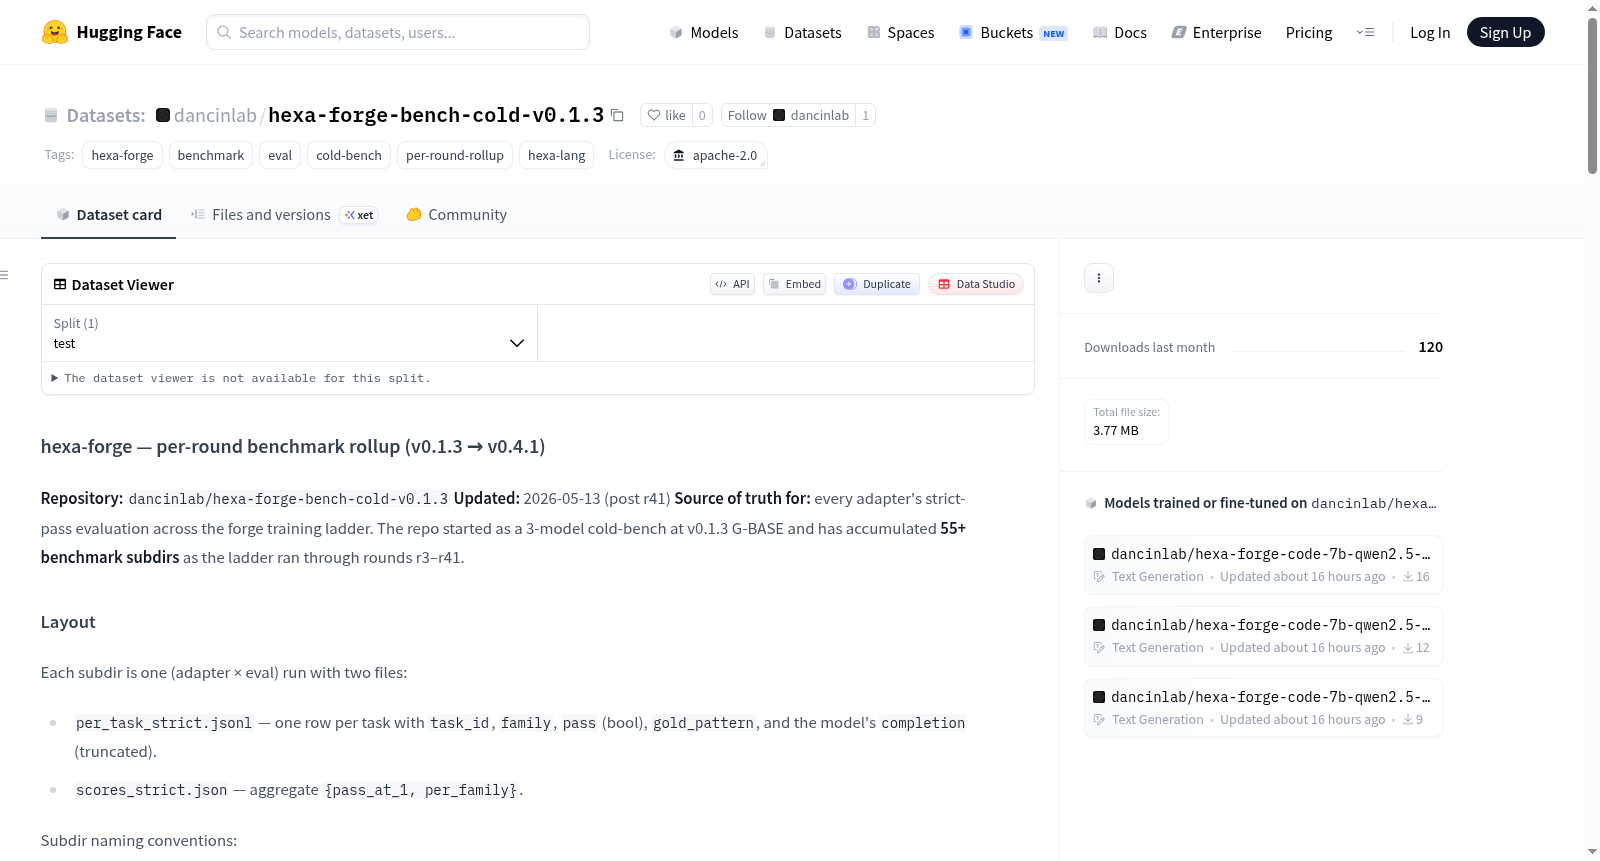Image resolution: width=1600 pixels, height=861 pixels.
Task: Focus the search models, datasets, users field
Action: pos(398,32)
